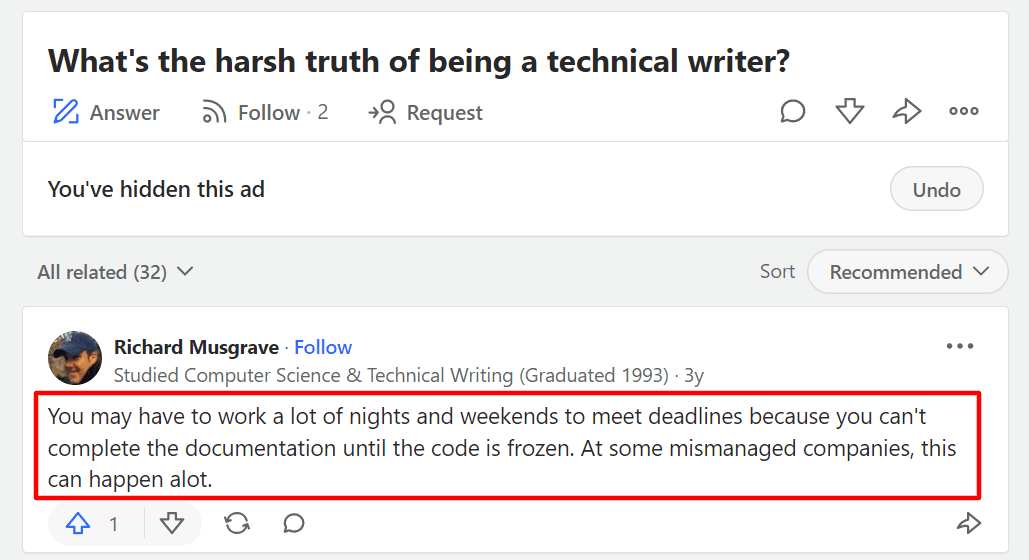Open Richard Musgrave's profile picture
The width and height of the screenshot is (1029, 560).
click(75, 358)
